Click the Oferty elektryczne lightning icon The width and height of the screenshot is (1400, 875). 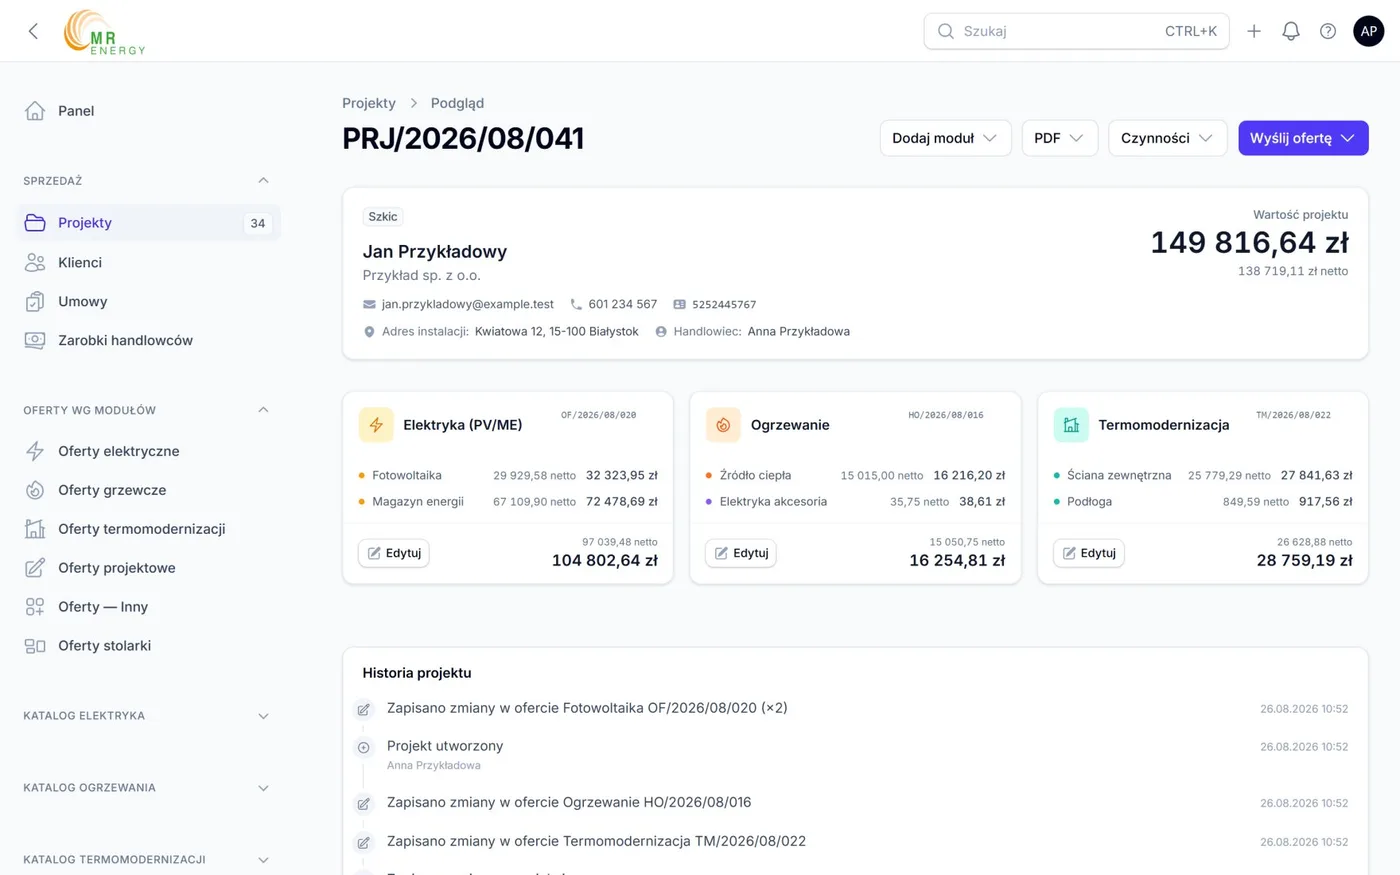(35, 451)
